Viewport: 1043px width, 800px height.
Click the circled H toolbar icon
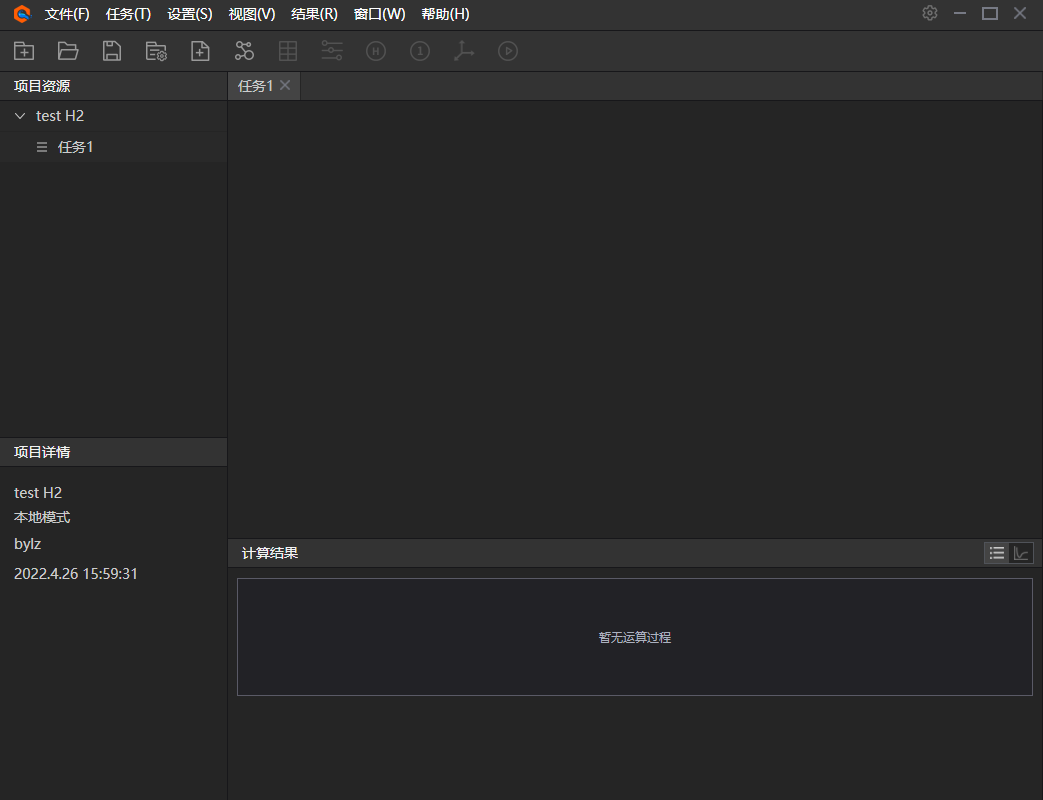376,51
